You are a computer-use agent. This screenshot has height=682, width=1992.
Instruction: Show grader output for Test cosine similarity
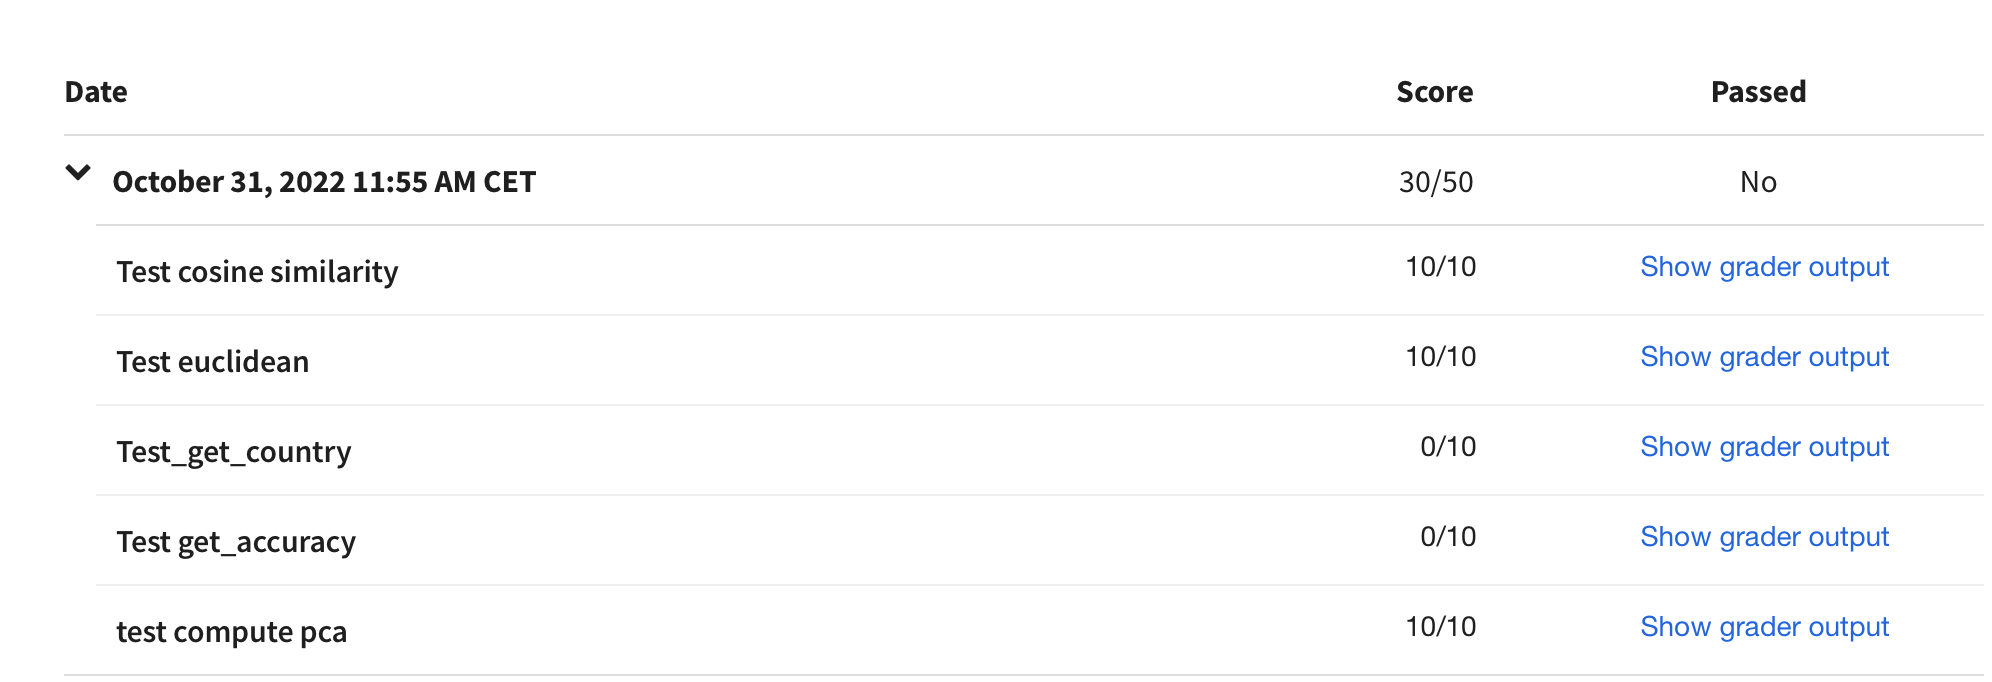coord(1764,267)
